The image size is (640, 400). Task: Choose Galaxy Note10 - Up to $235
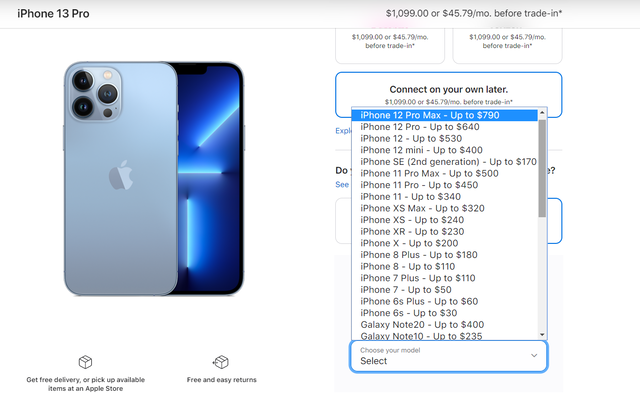tap(444, 336)
